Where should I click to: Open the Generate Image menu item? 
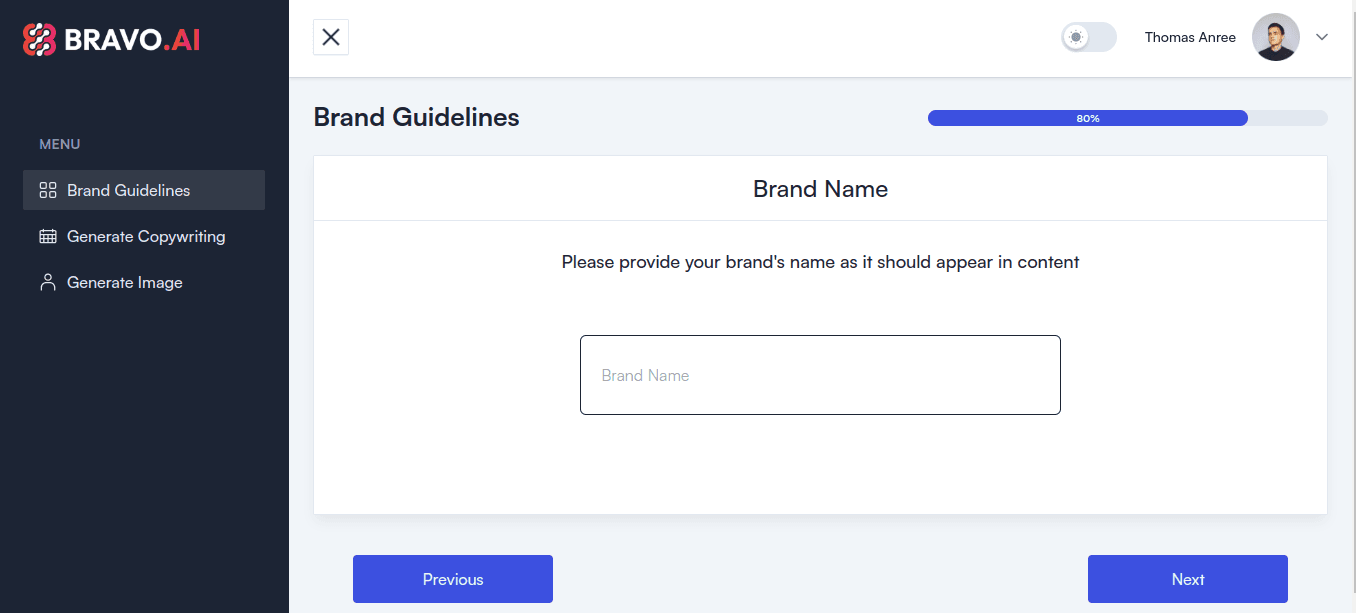125,282
